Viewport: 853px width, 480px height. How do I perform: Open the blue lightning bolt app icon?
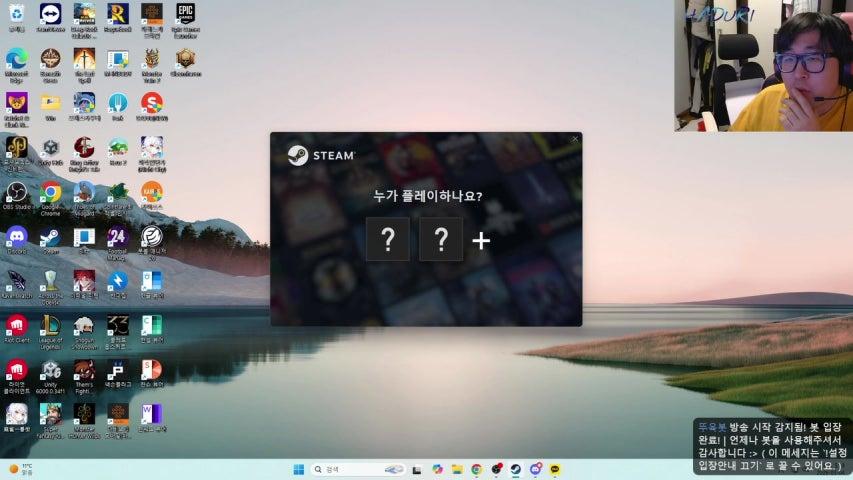[118, 285]
